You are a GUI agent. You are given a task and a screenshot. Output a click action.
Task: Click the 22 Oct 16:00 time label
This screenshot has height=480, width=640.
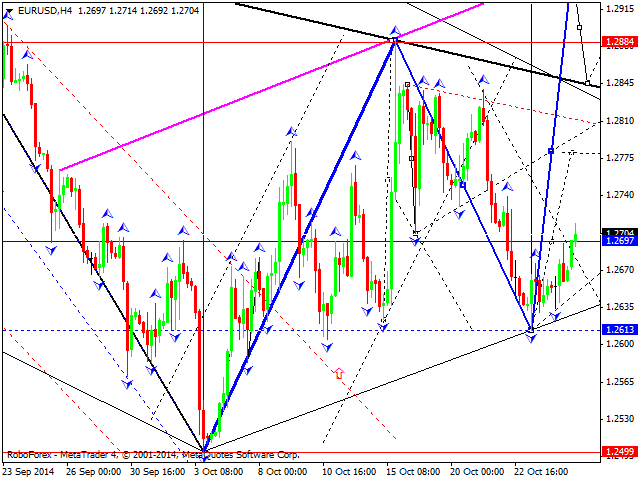541,472
